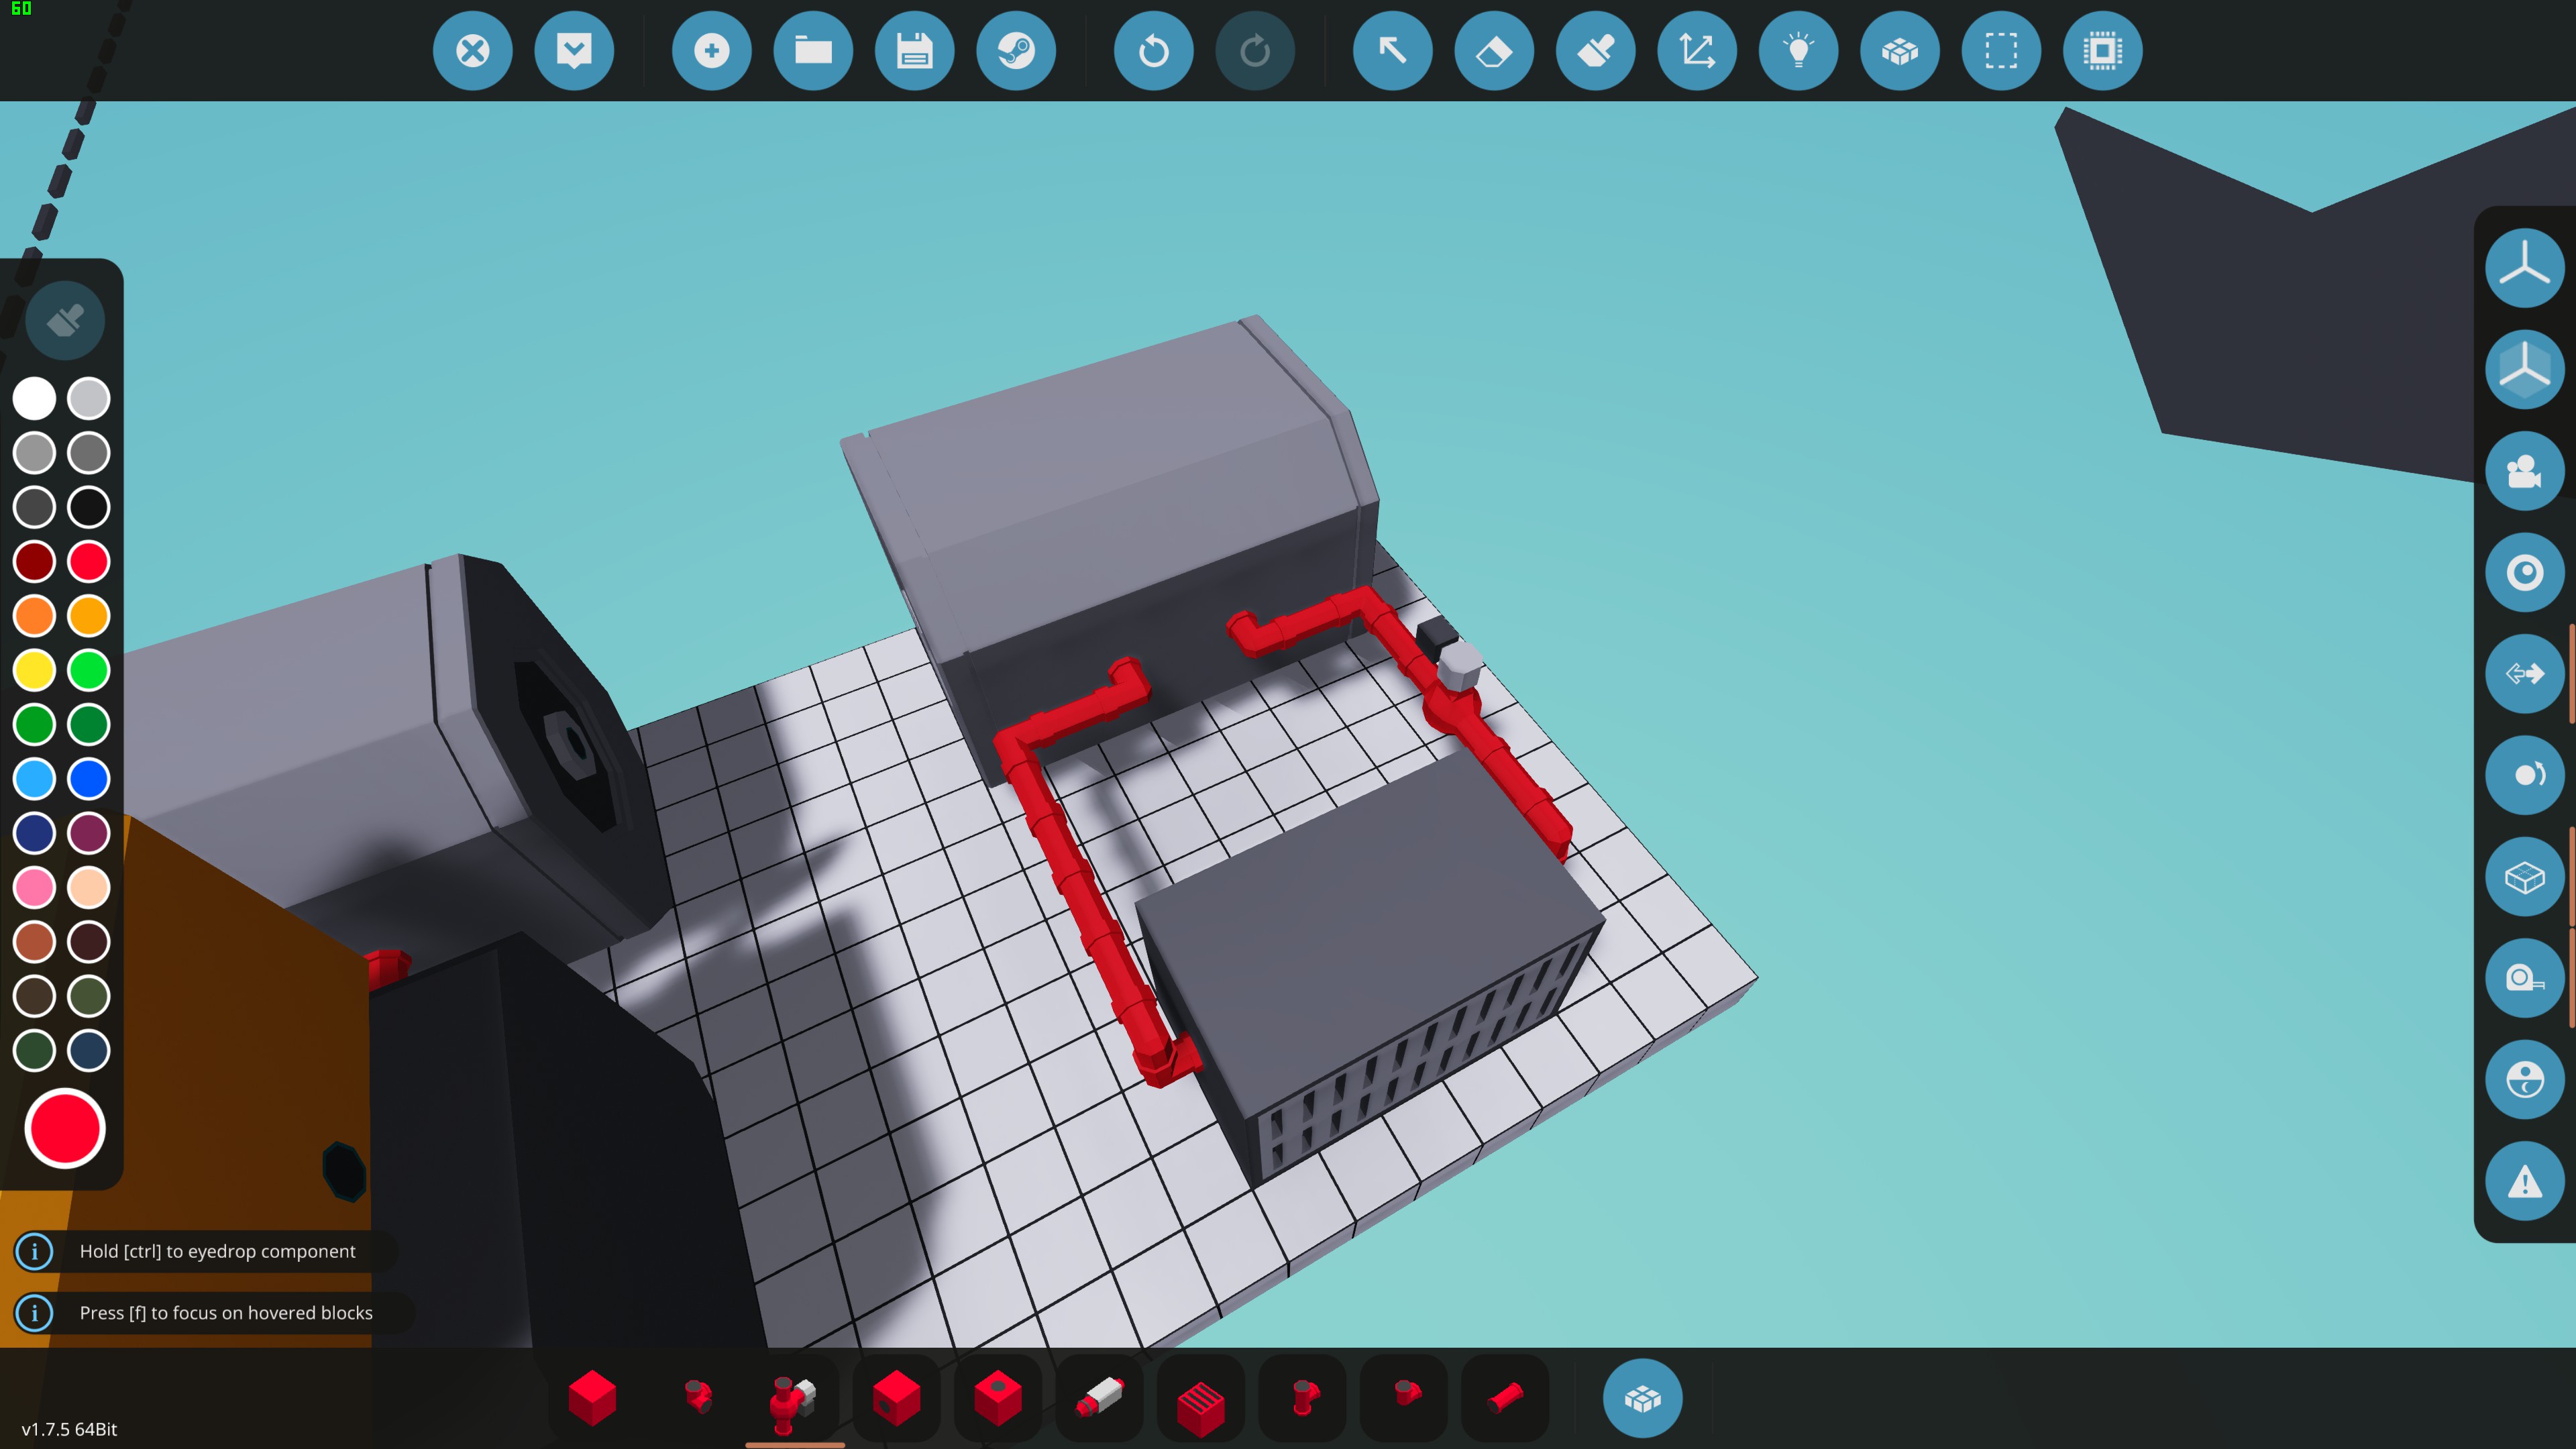2576x1449 pixels.
Task: Select the red cube block in hotbar
Action: (592, 1397)
